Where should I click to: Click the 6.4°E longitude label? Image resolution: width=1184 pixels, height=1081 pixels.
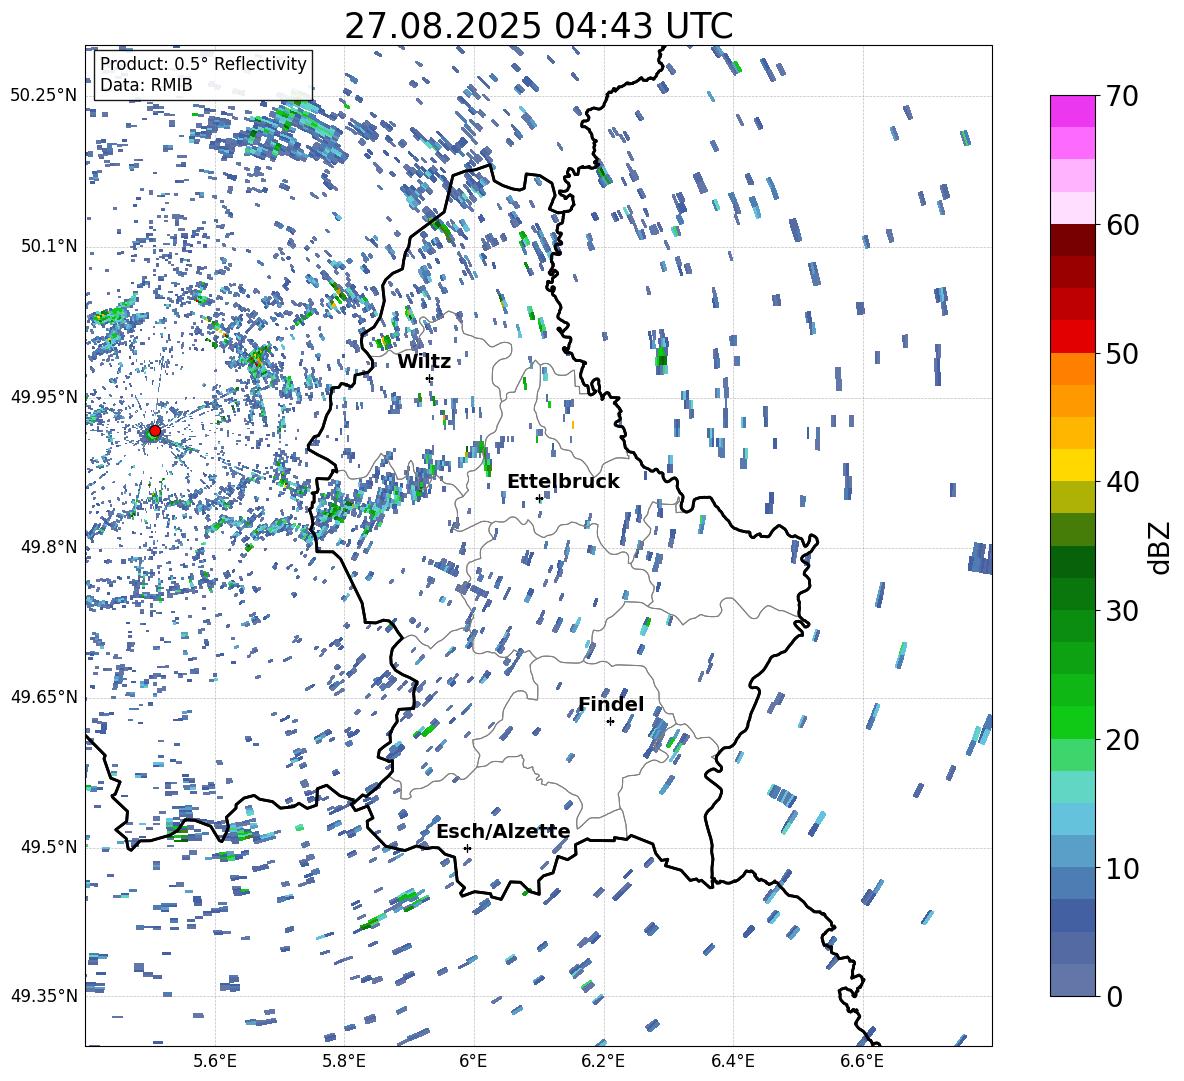coord(732,1061)
